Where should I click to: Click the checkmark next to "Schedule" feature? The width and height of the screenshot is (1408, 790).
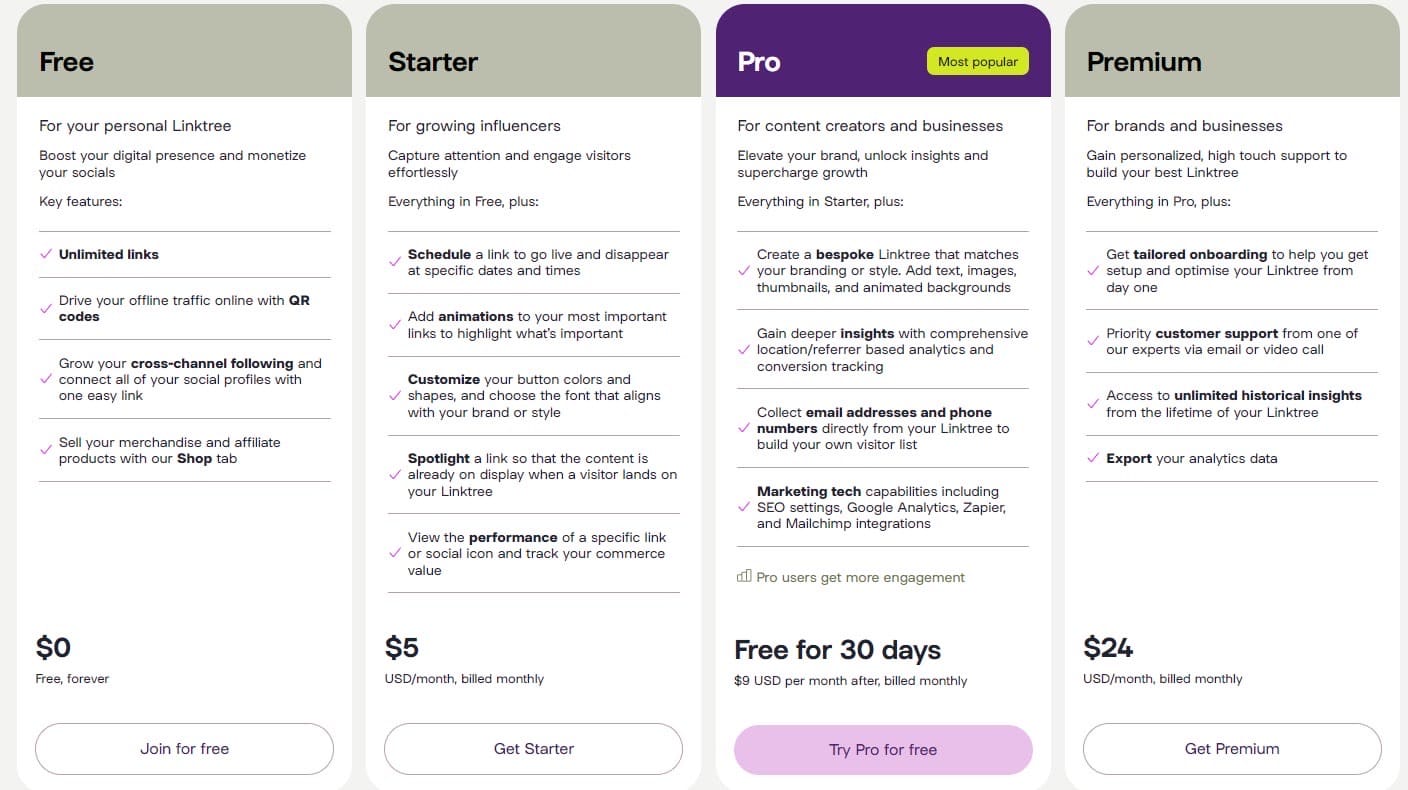click(x=393, y=262)
